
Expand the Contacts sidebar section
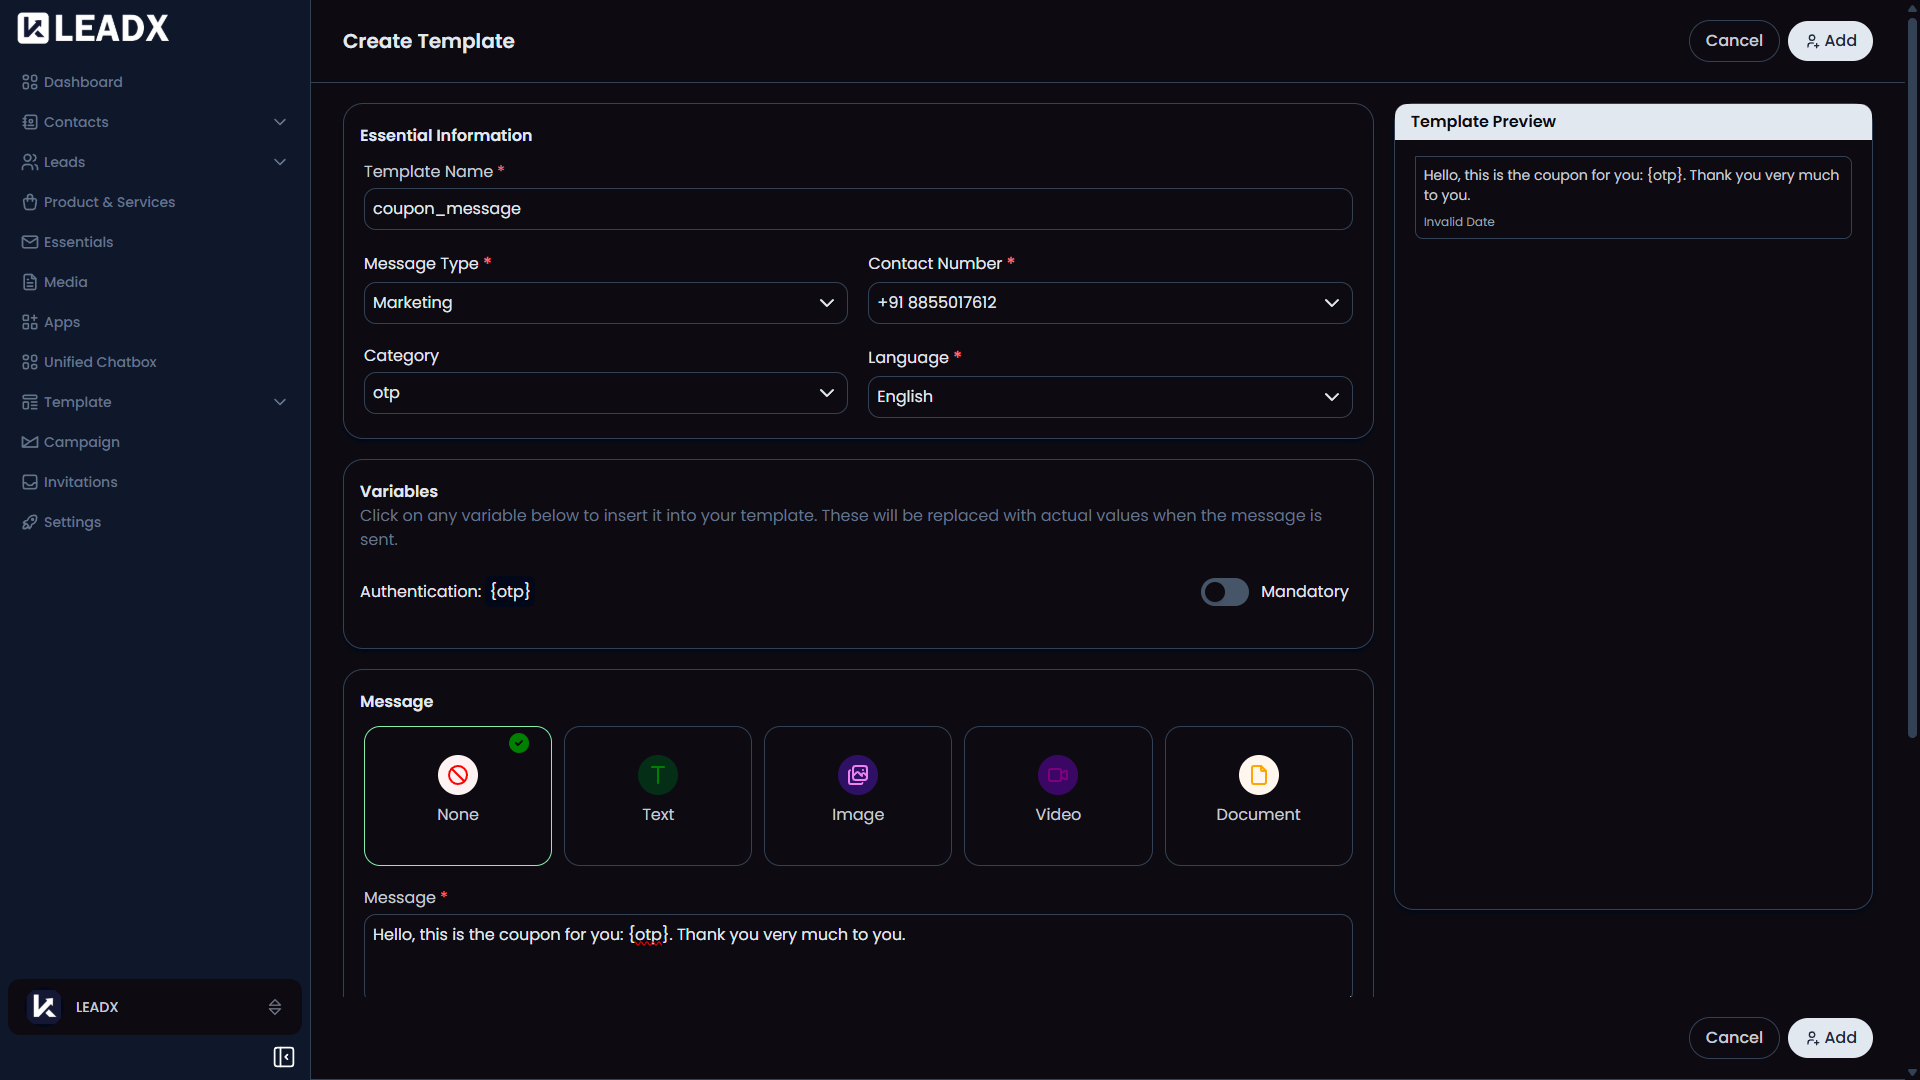point(280,122)
